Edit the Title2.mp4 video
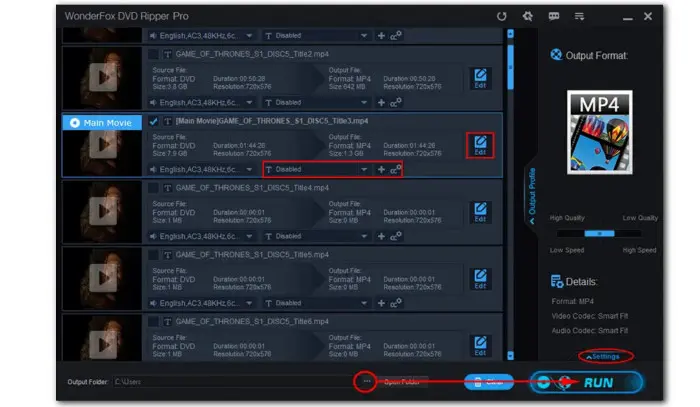This screenshot has height=407, width=700. (x=480, y=79)
